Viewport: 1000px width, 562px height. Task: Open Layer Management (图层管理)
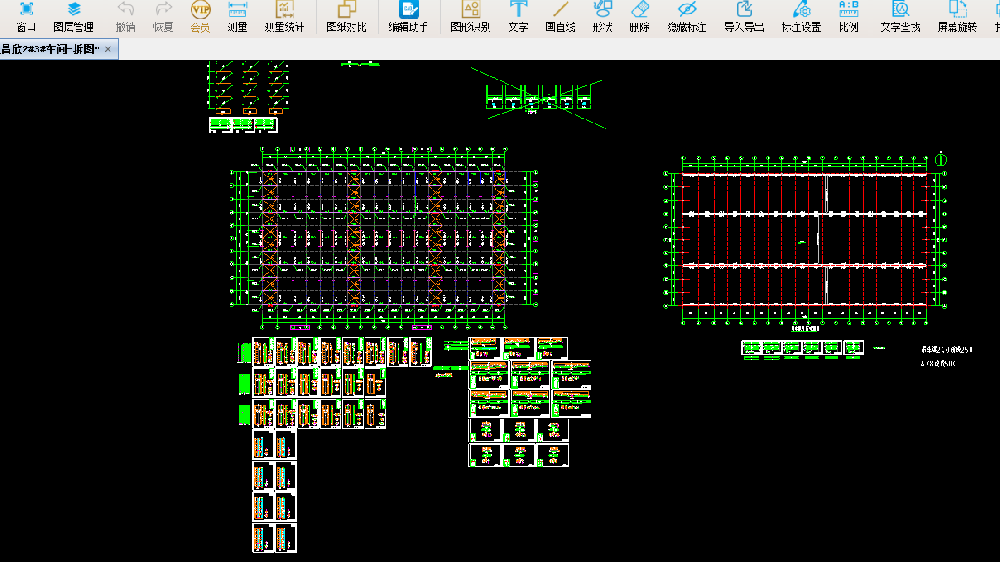point(73,16)
